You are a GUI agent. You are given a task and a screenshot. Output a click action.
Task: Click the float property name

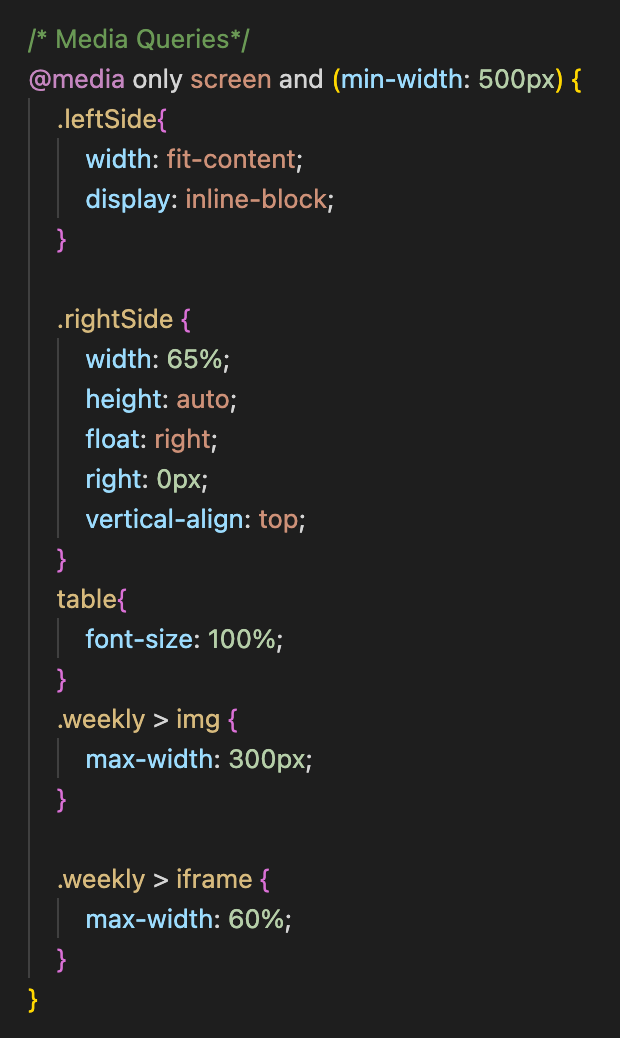[x=112, y=440]
